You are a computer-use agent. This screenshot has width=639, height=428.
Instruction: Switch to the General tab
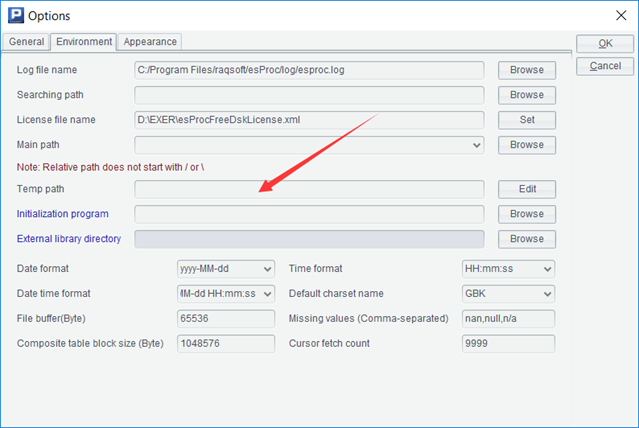[27, 42]
